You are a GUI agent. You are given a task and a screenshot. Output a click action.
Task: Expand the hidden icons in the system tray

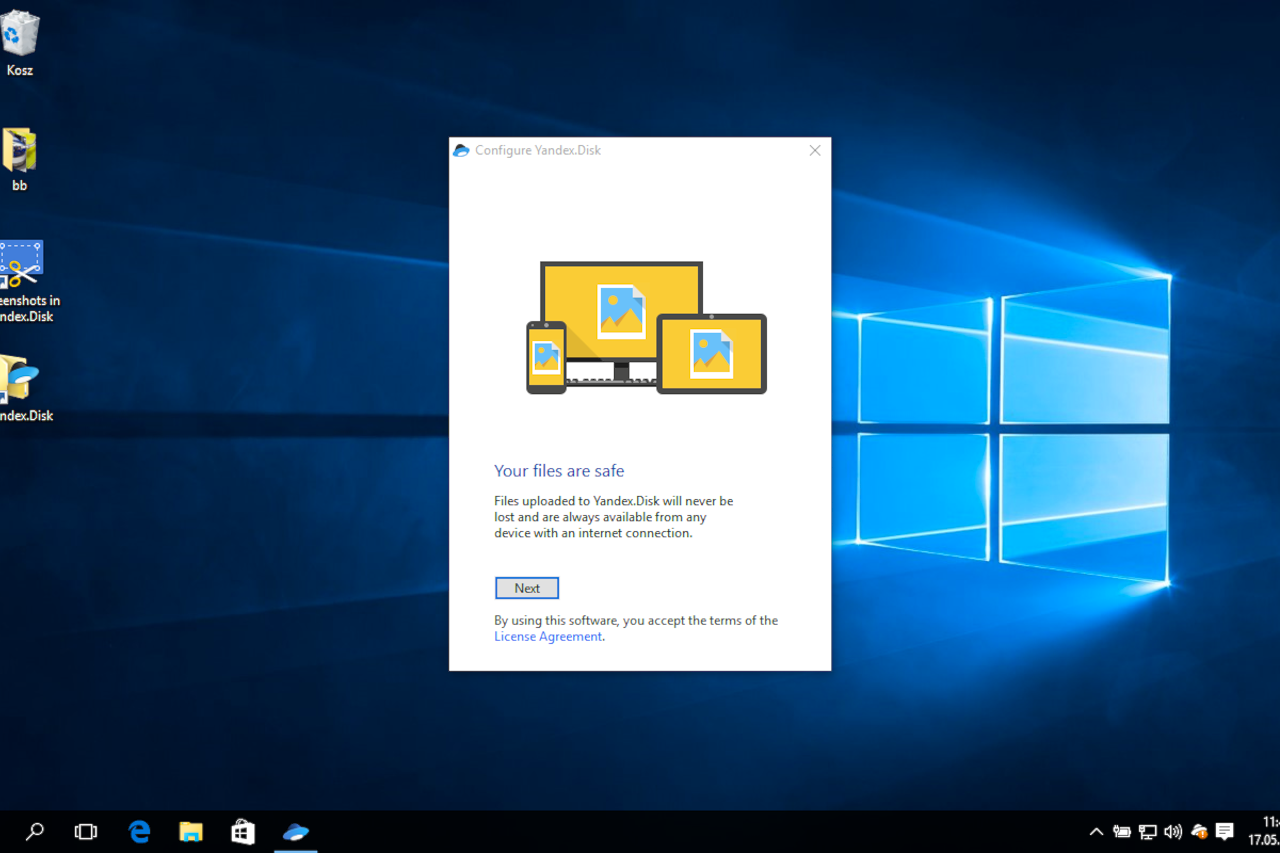[x=1096, y=831]
